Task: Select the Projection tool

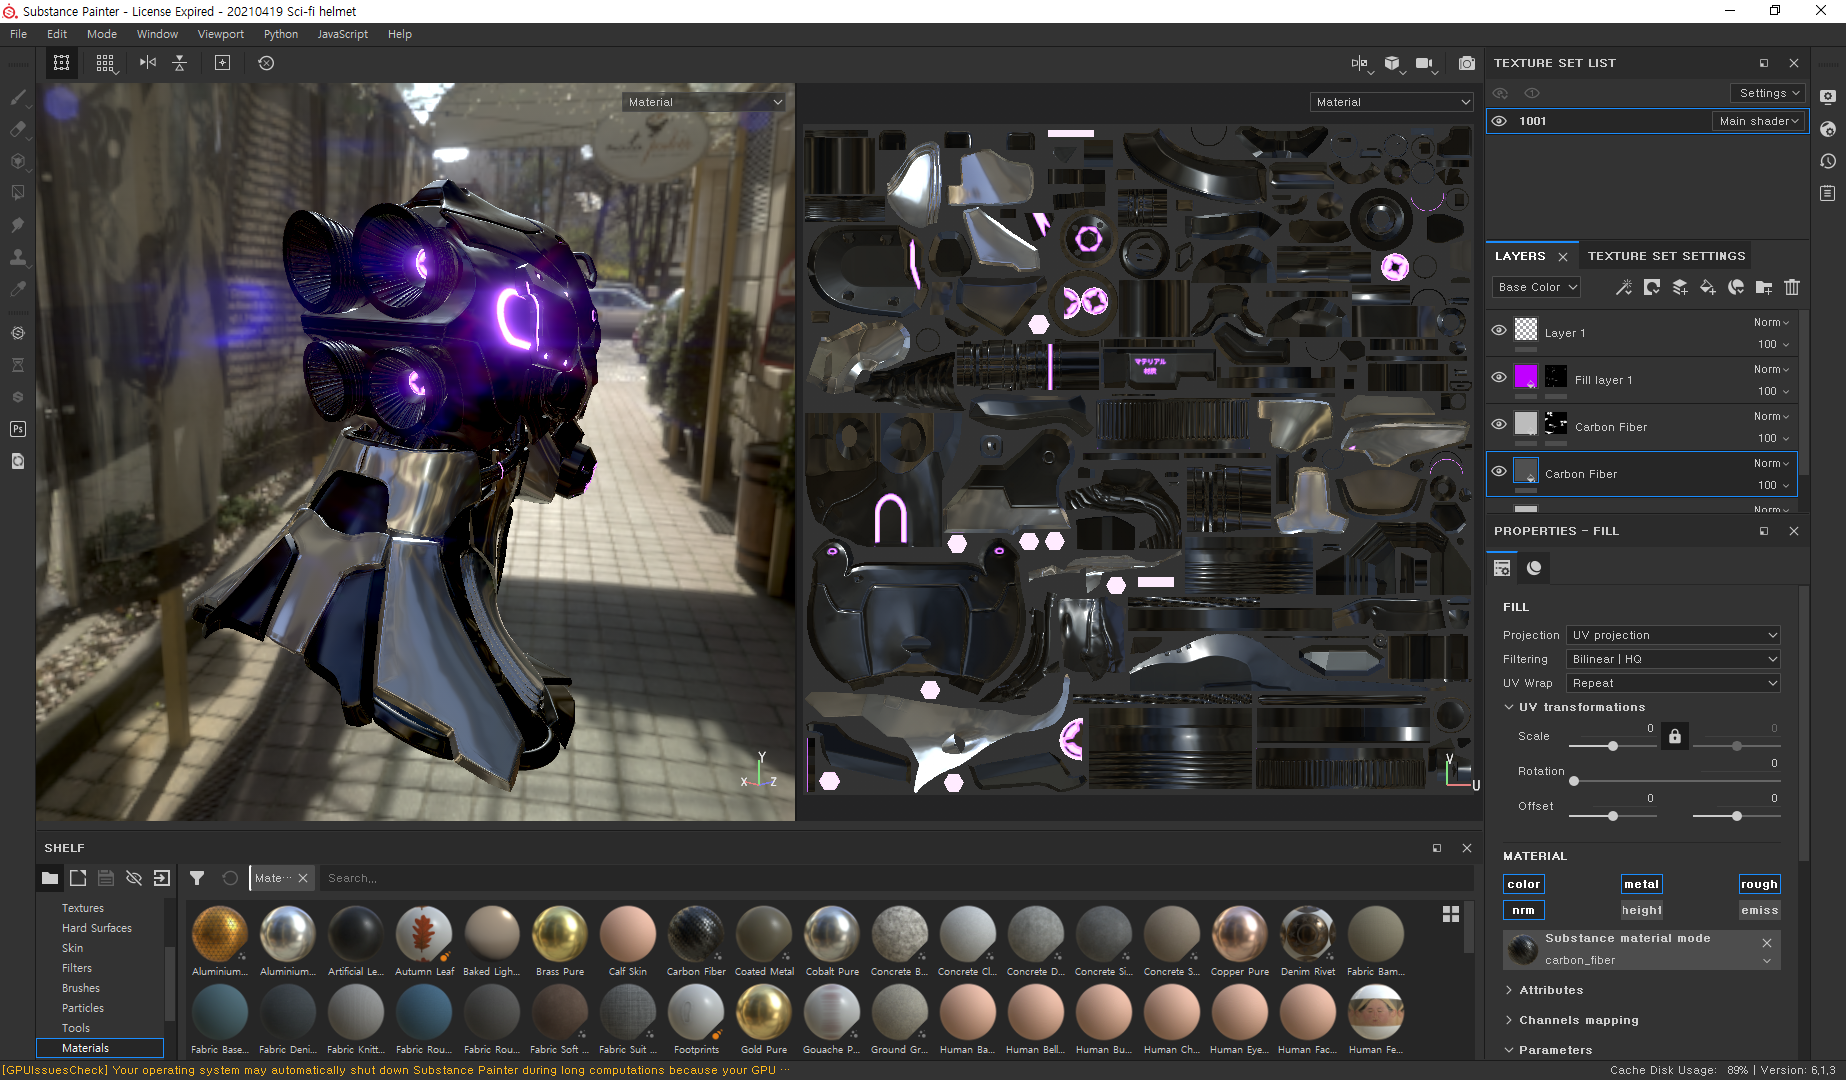Action: 18,161
